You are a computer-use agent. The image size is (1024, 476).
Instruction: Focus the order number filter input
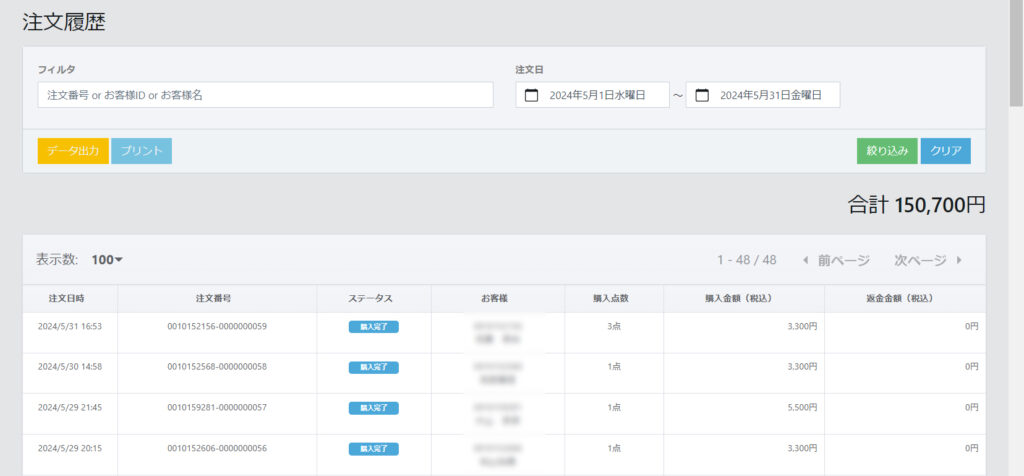coord(265,95)
